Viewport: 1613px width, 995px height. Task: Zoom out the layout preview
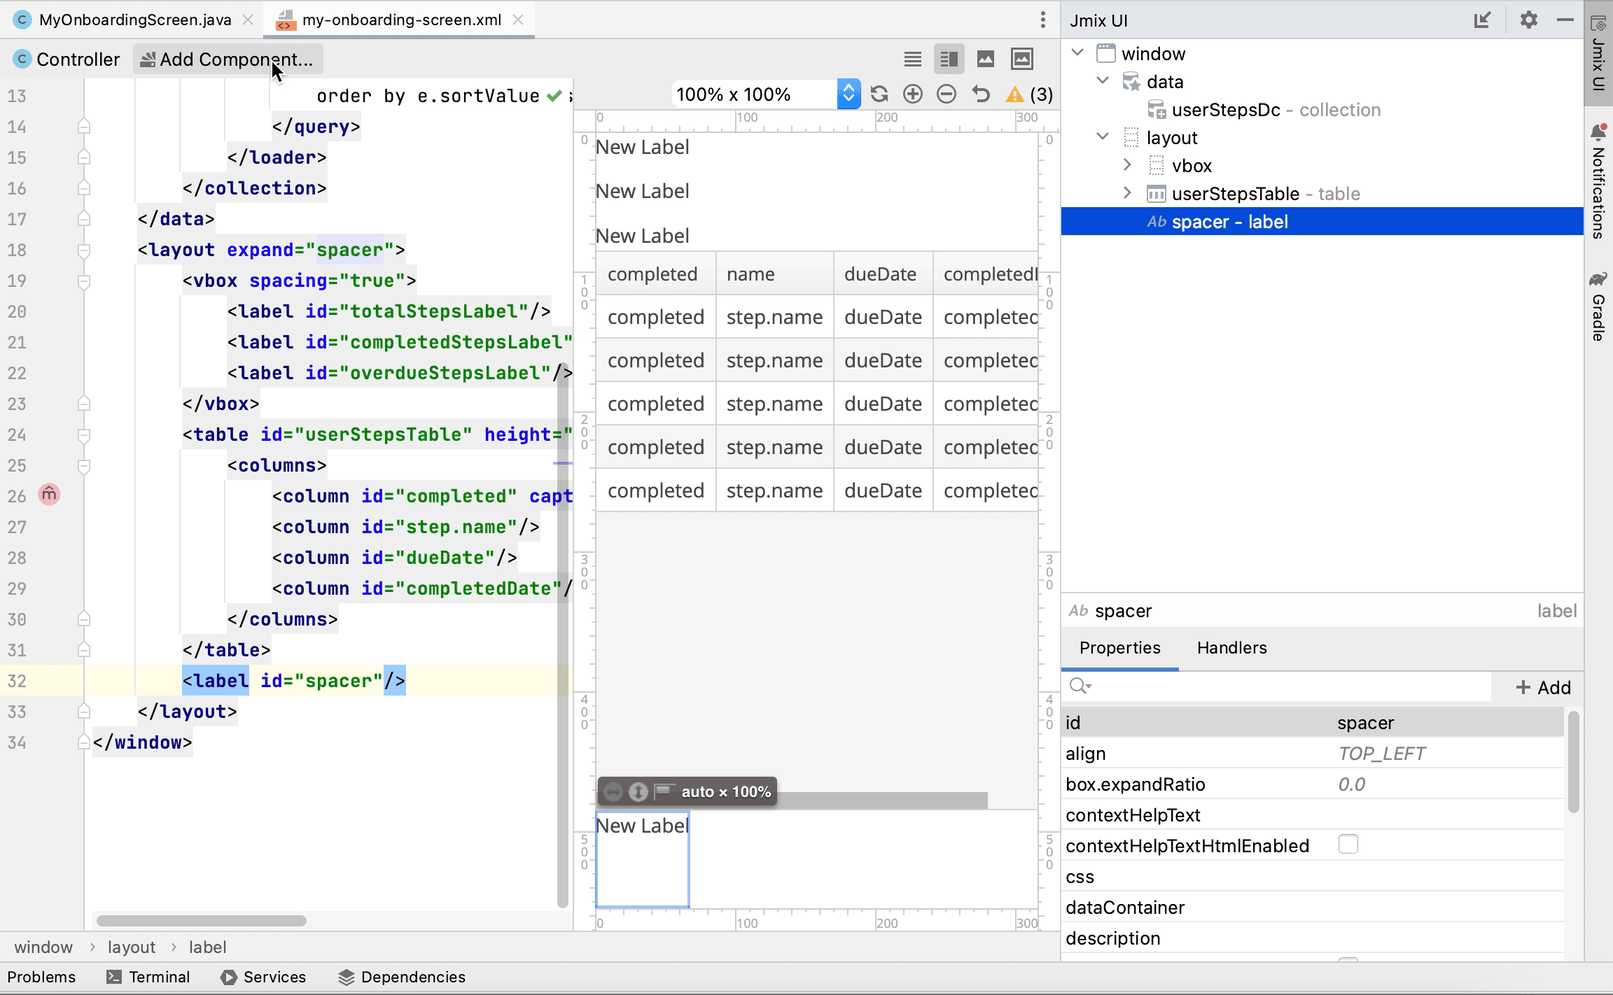point(946,94)
